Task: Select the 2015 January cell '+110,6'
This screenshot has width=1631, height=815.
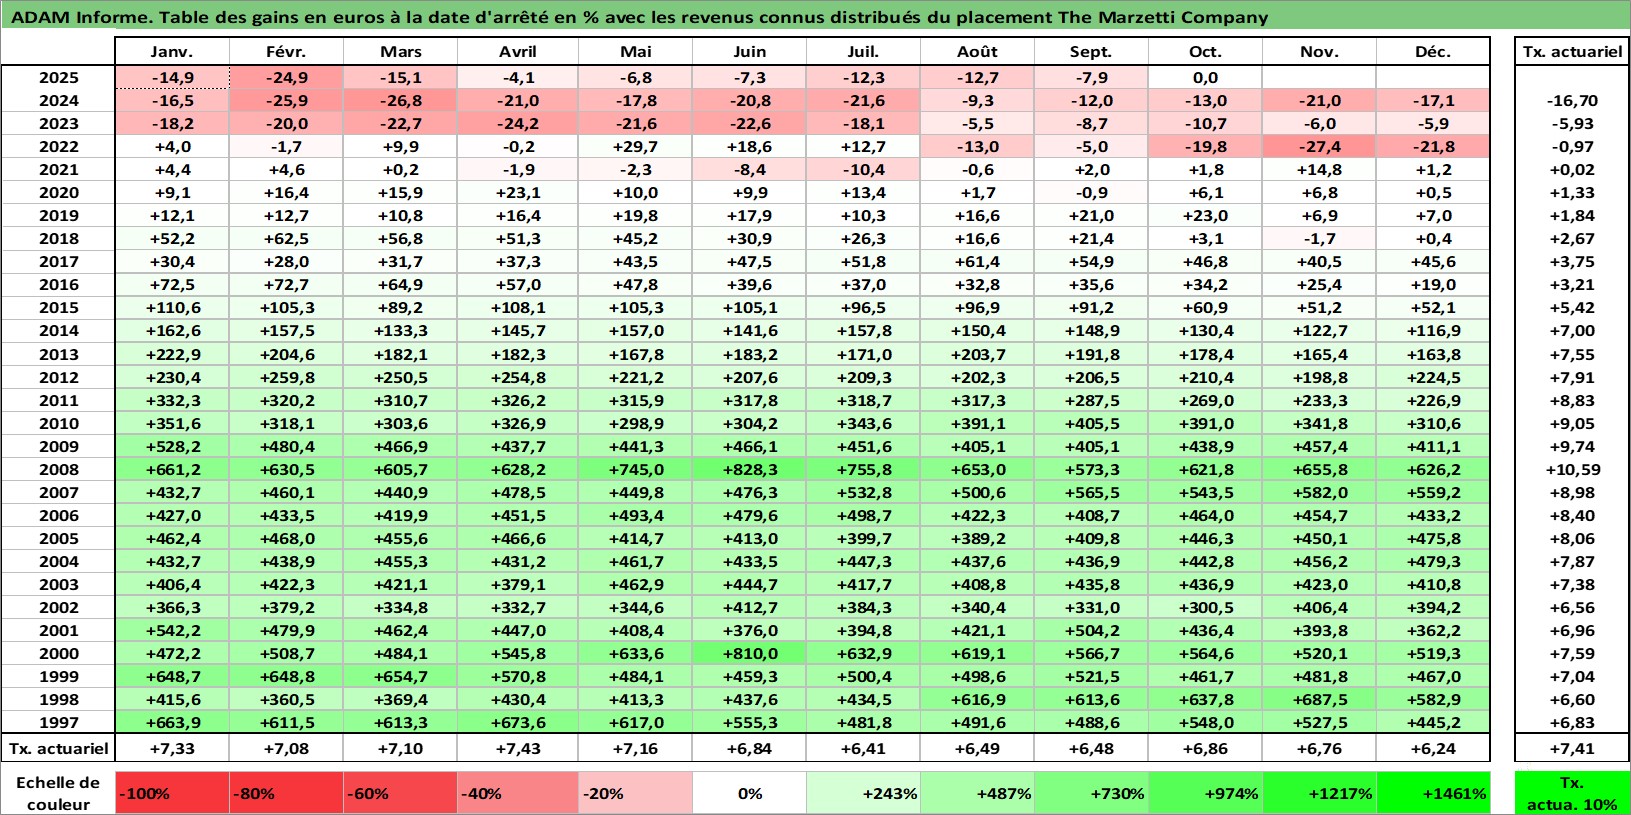Action: [172, 307]
